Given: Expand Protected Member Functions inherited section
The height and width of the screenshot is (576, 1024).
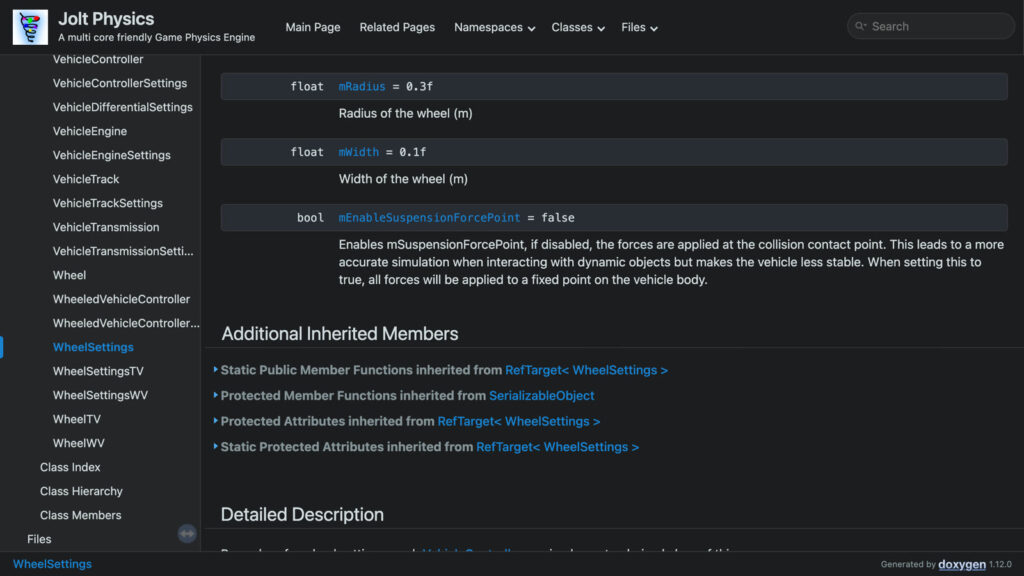Looking at the screenshot, I should click(x=216, y=395).
